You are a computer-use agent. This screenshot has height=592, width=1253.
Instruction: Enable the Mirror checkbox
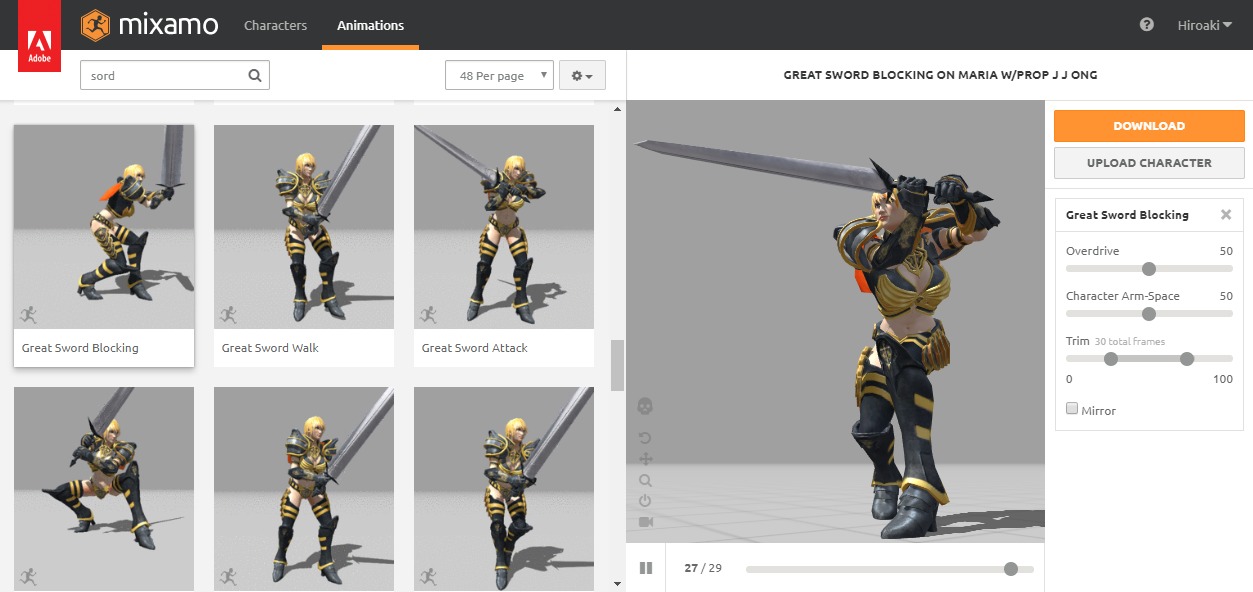pos(1072,409)
